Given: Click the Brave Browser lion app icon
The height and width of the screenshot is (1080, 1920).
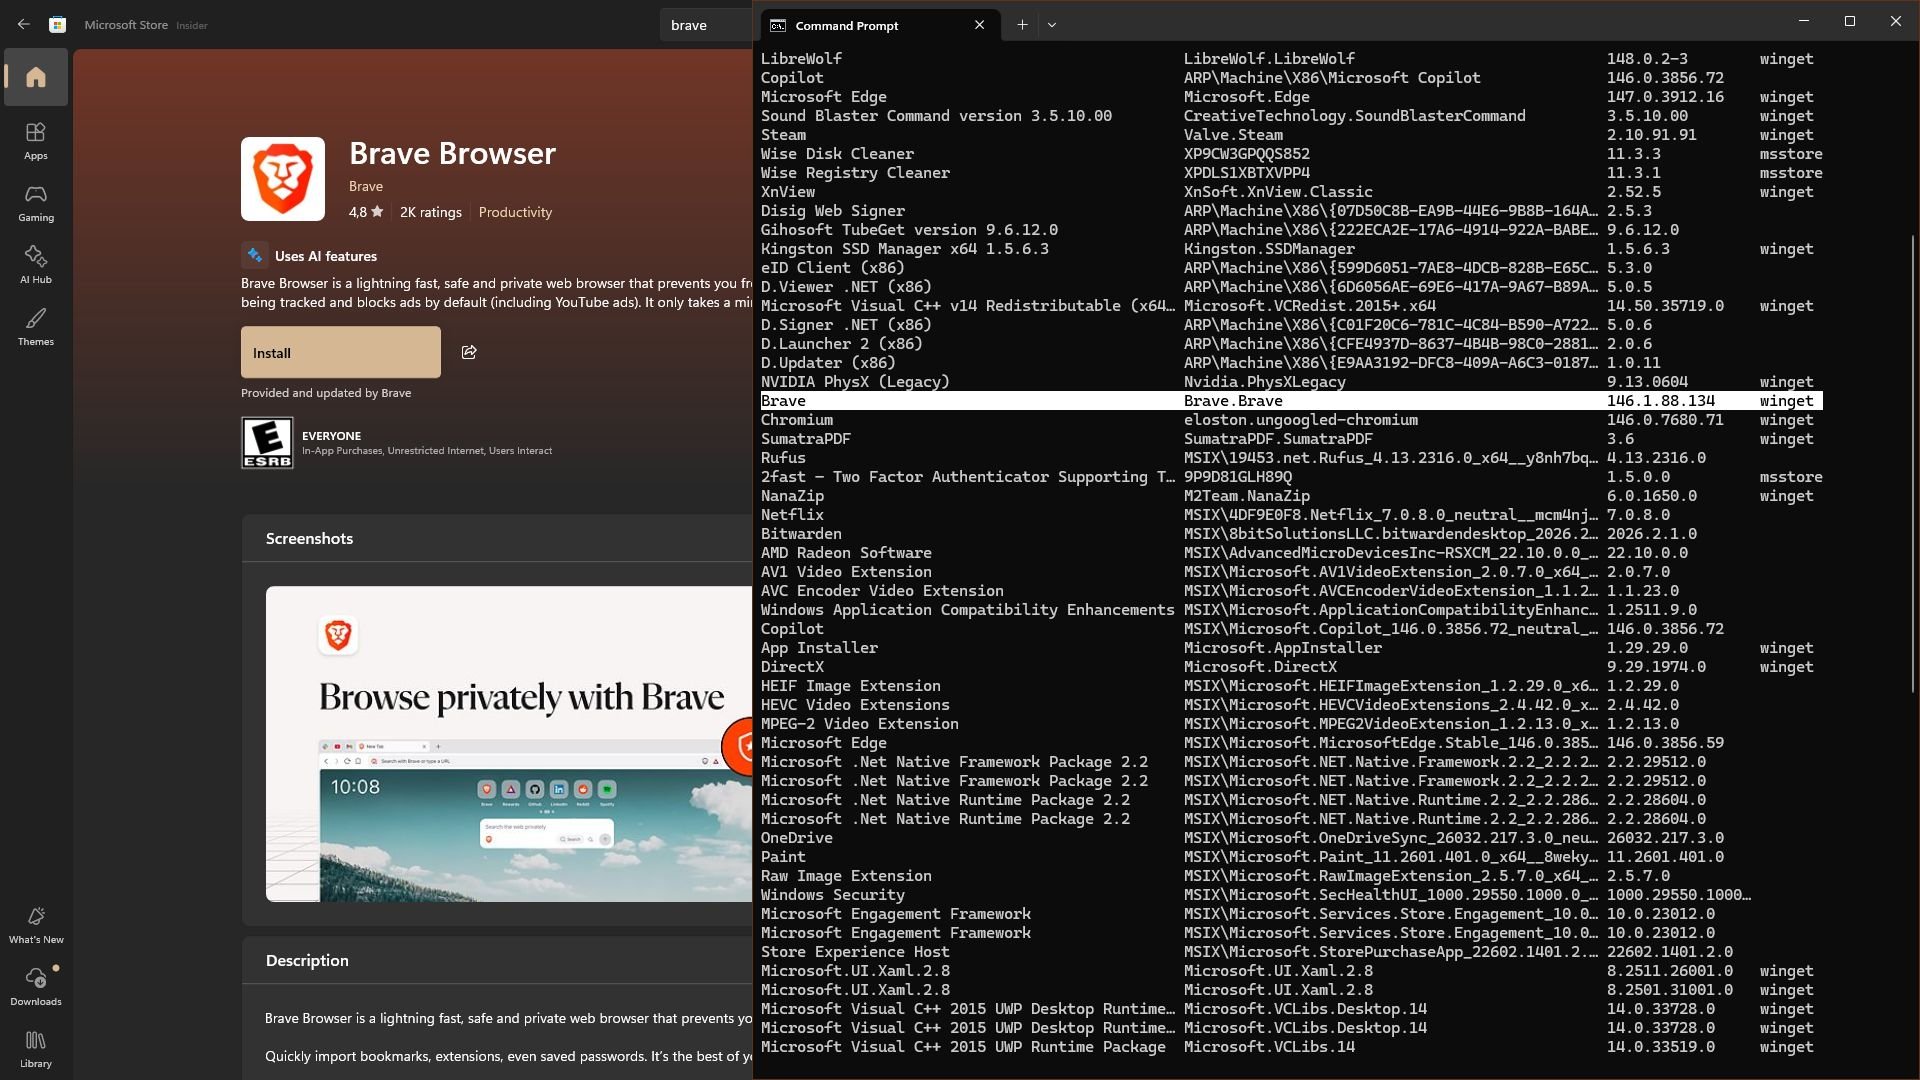Looking at the screenshot, I should [x=283, y=179].
